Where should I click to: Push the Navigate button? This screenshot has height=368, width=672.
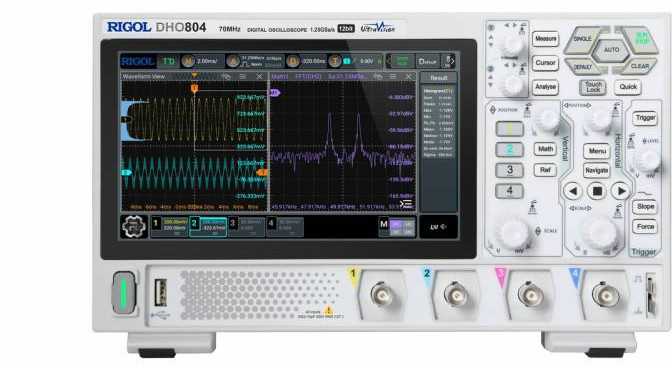(x=597, y=171)
